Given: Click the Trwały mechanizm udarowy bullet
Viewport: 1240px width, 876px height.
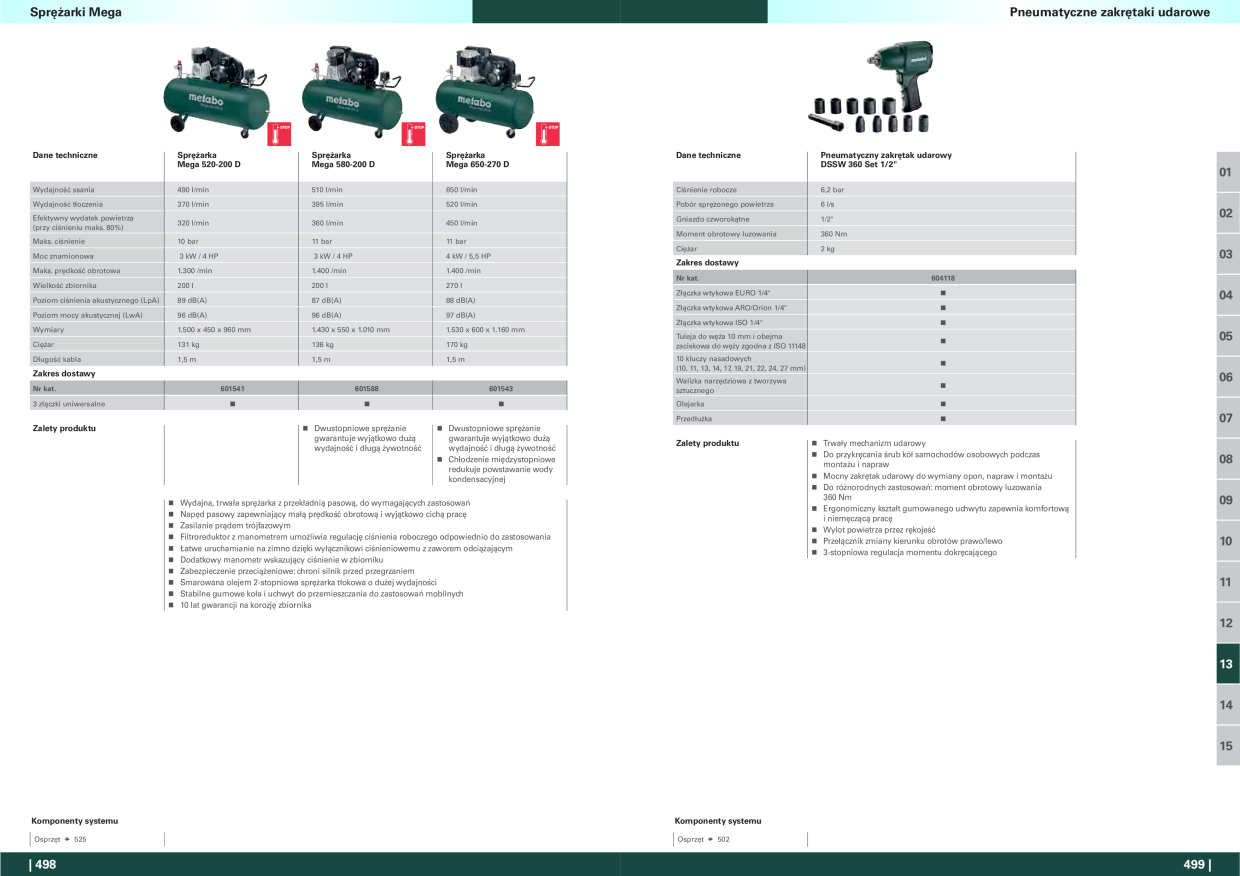Looking at the screenshot, I should click(874, 443).
